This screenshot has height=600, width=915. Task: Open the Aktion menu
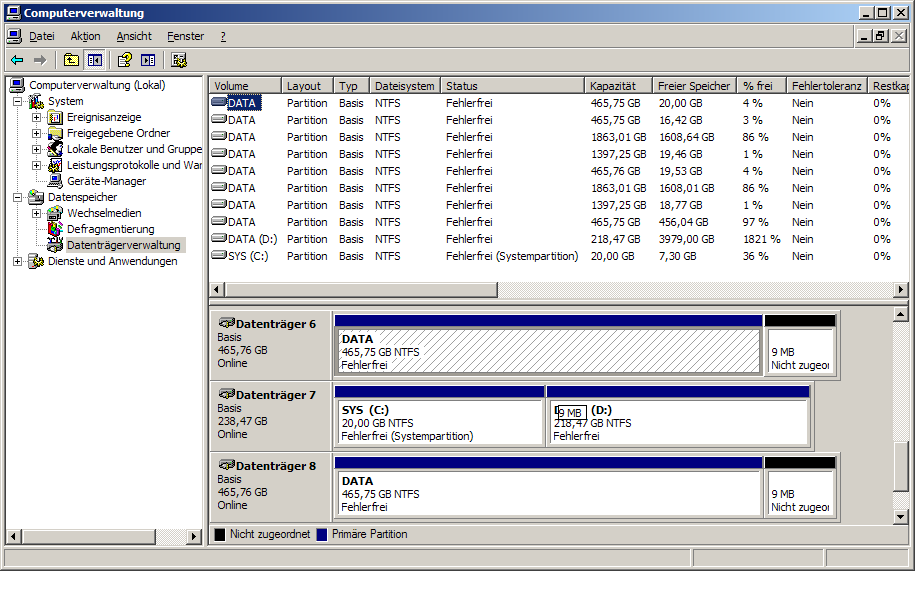click(x=85, y=36)
